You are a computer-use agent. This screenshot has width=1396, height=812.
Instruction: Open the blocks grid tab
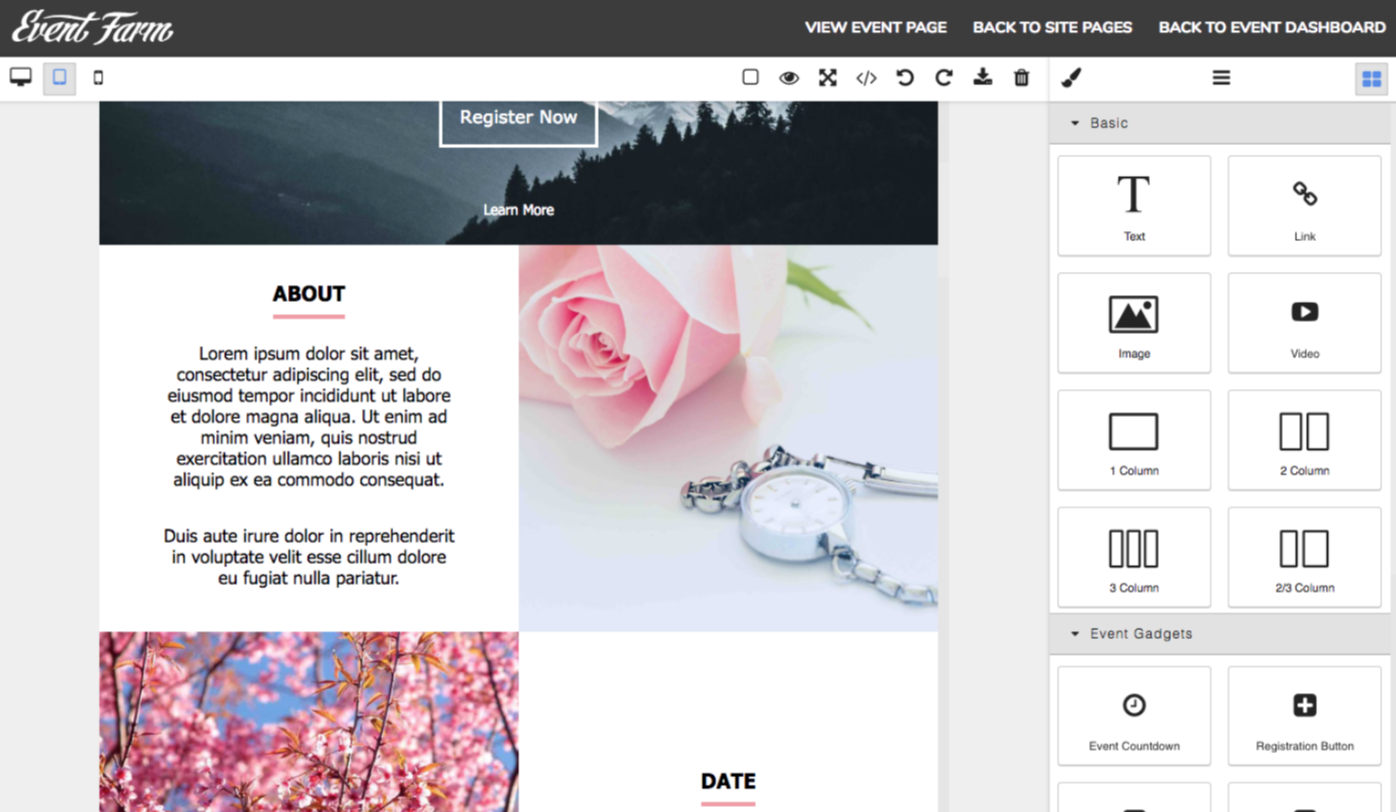coord(1371,79)
